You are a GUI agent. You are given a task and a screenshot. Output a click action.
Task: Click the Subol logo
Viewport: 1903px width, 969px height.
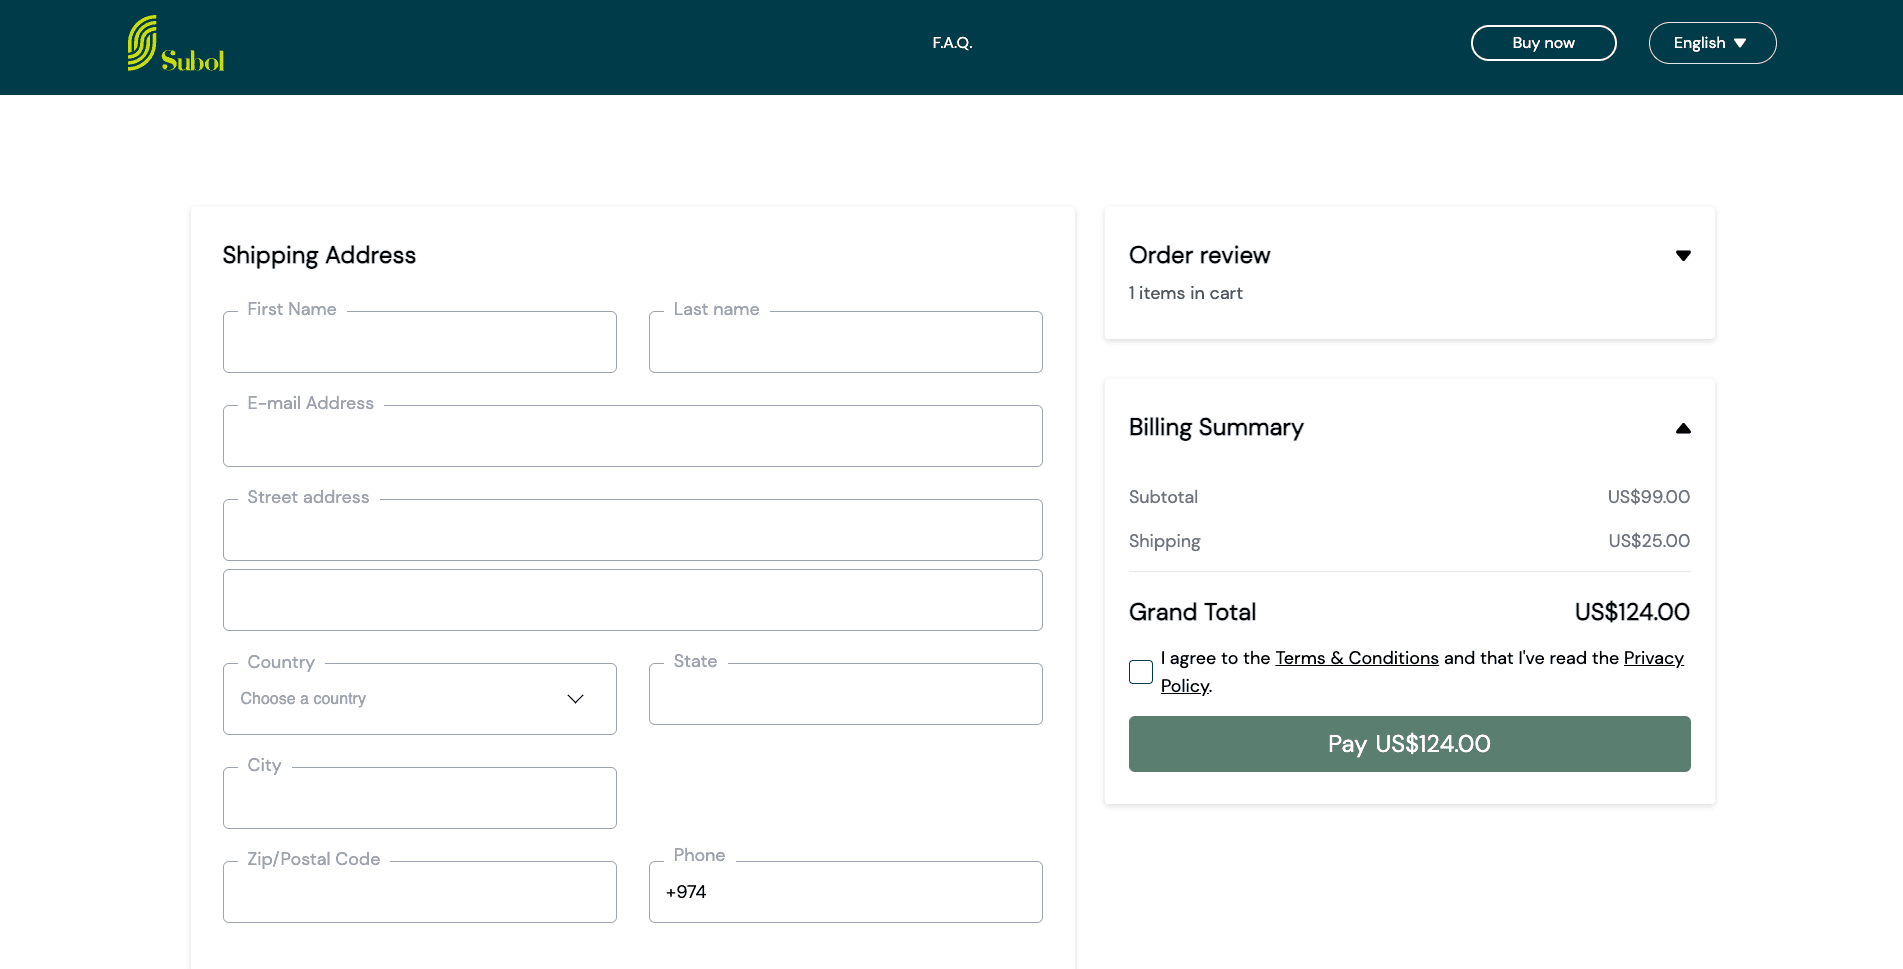pyautogui.click(x=174, y=43)
